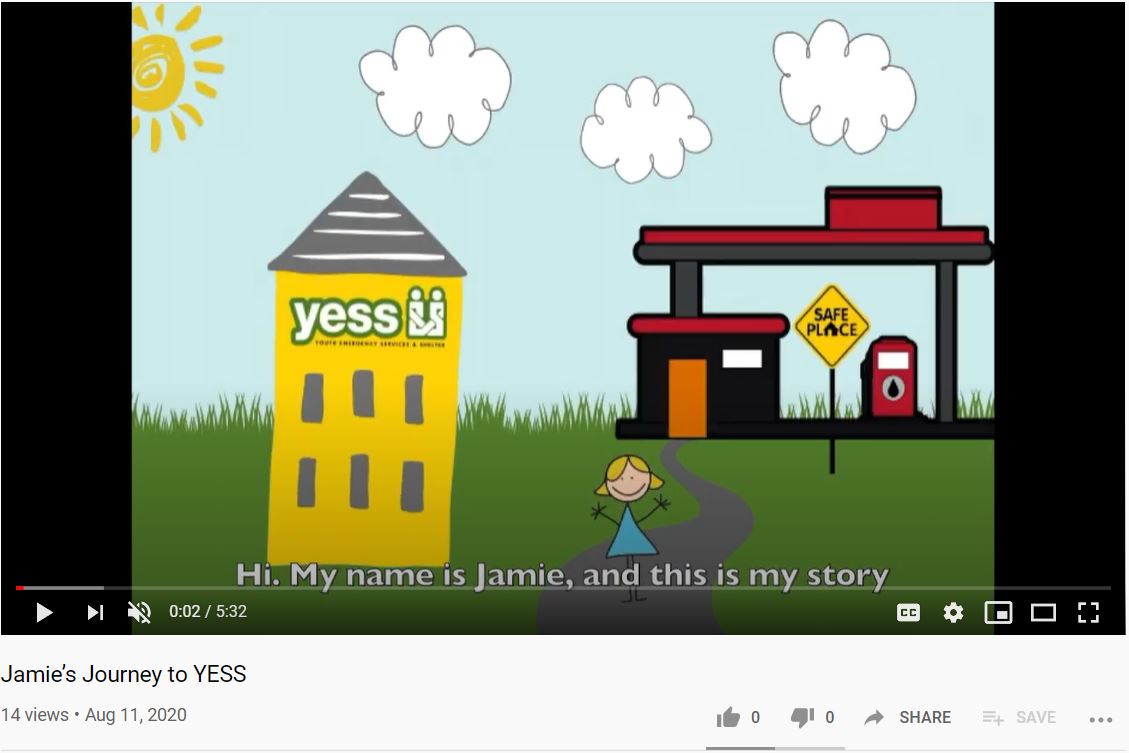Play the video
This screenshot has width=1129, height=753.
tap(44, 613)
